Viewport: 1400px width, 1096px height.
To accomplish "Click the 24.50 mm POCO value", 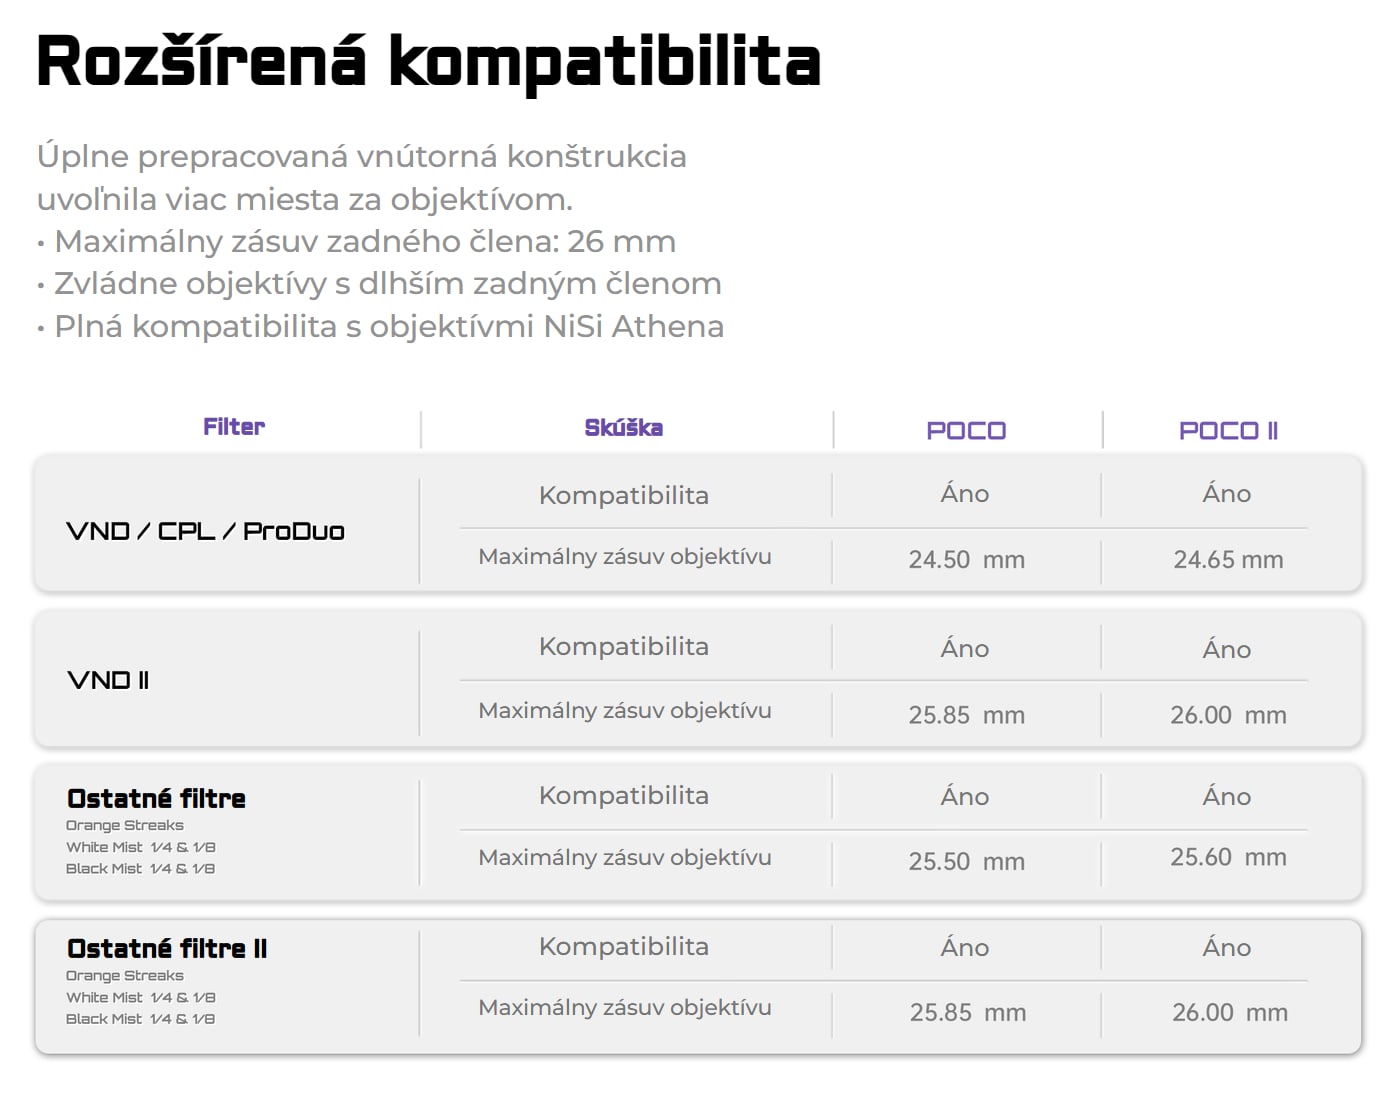I will [x=967, y=560].
